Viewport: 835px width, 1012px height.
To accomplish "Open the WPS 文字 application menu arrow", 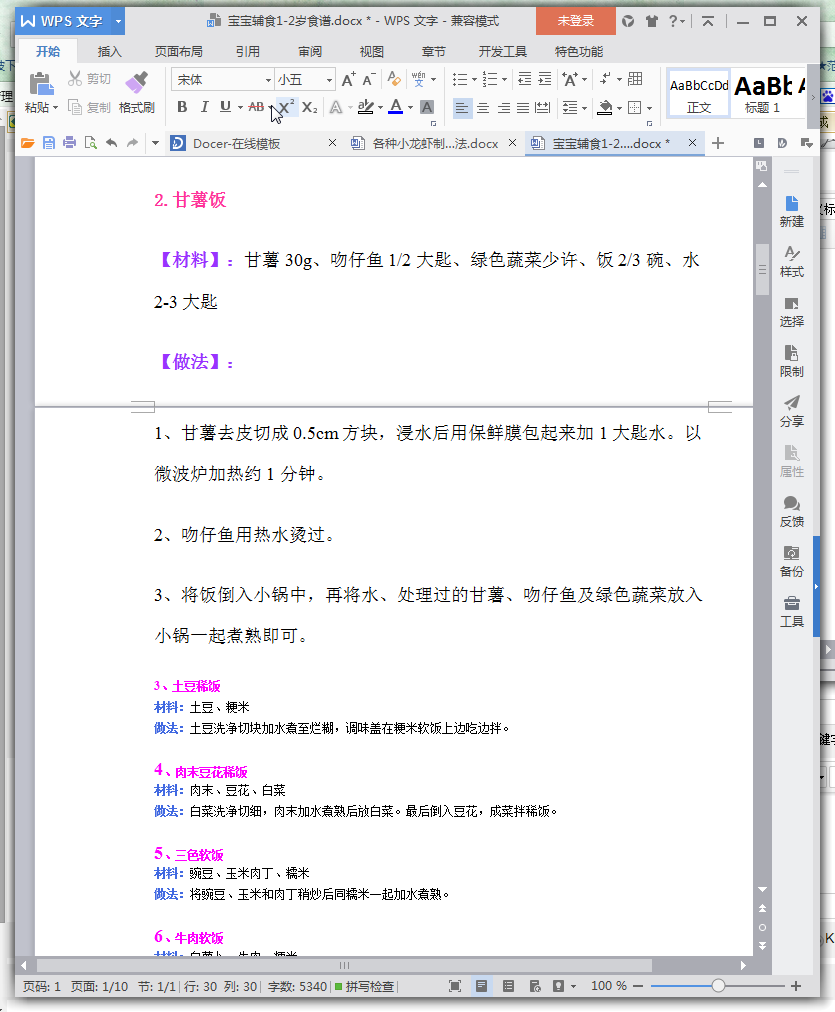I will click(x=118, y=21).
